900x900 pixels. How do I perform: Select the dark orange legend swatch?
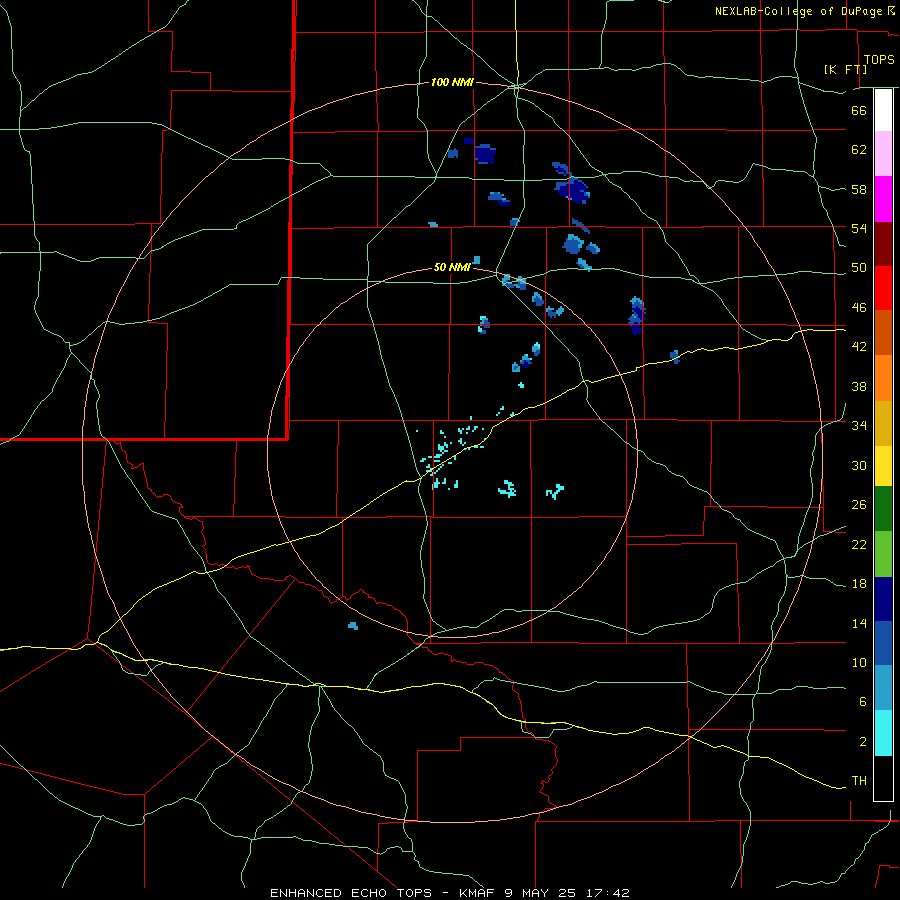pyautogui.click(x=883, y=332)
